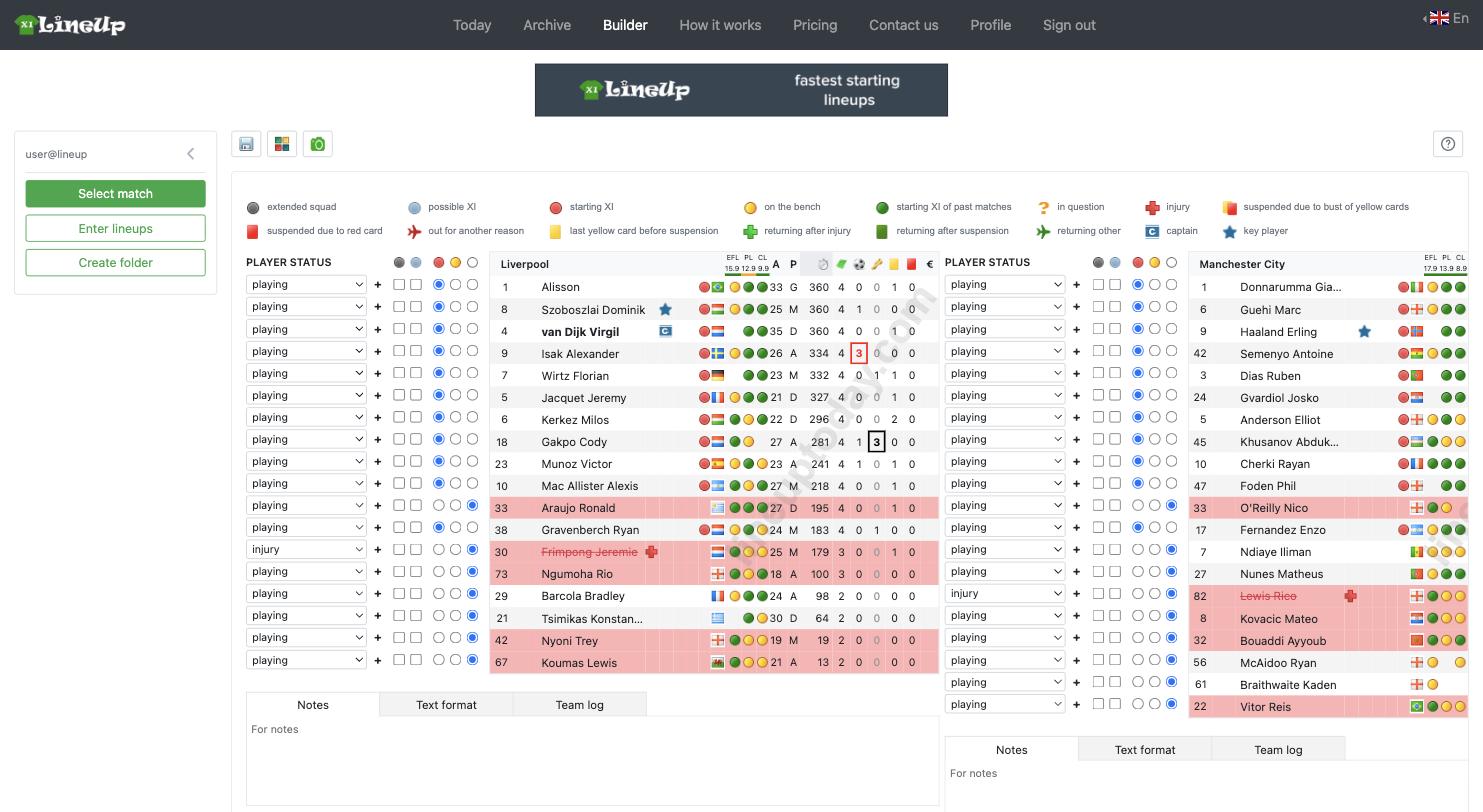This screenshot has height=812, width=1483.
Task: Open the player status dropdown for Foden Phil
Action: point(1005,483)
